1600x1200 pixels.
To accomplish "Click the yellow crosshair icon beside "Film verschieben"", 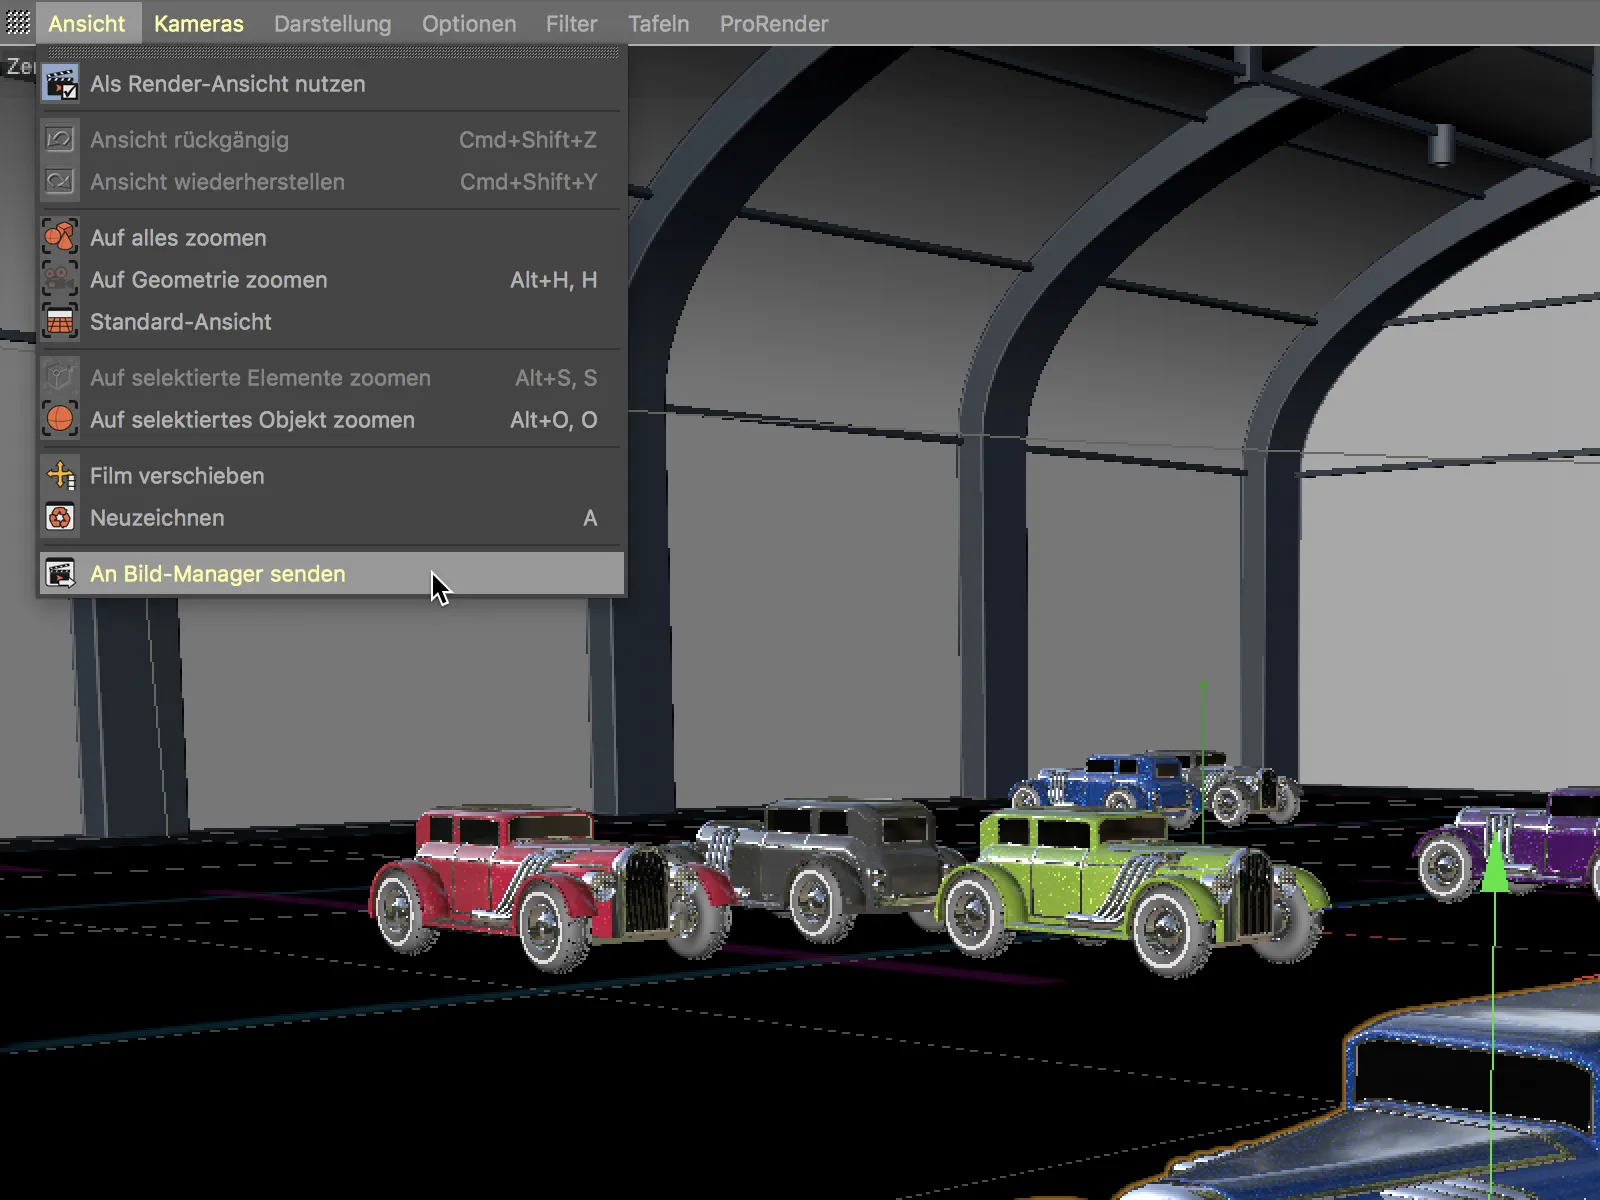I will pyautogui.click(x=60, y=475).
